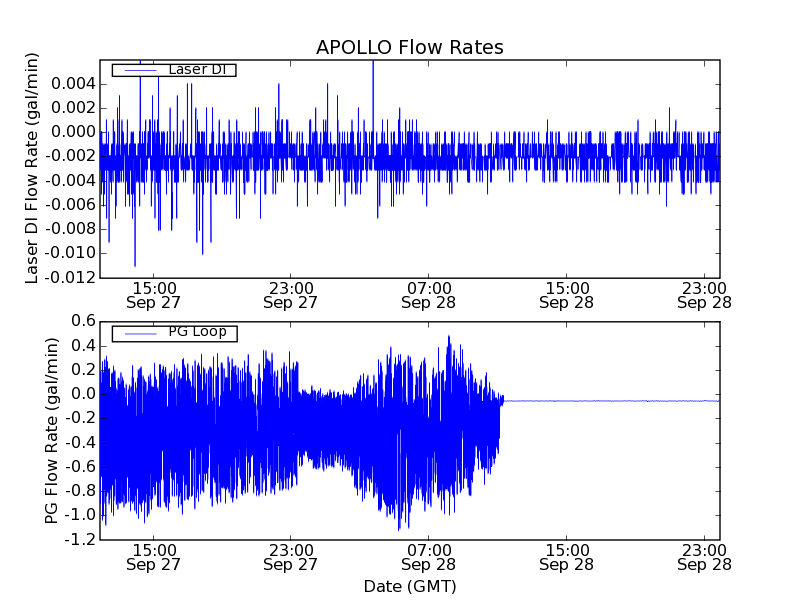Click the "Laser DI Flow Rate (gal/min)" axis label
The image size is (800, 600).
click(32, 168)
